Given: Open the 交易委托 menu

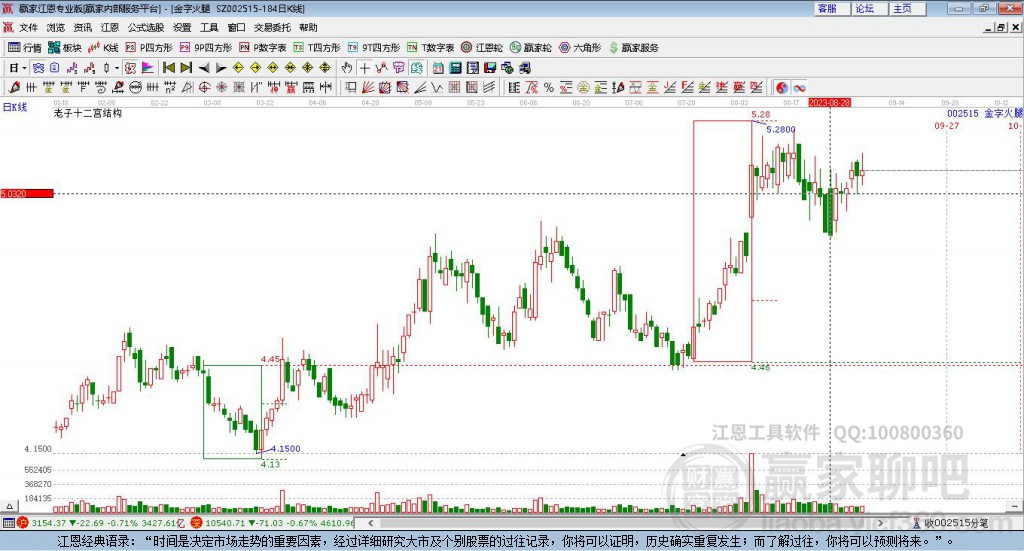Looking at the screenshot, I should 272,27.
